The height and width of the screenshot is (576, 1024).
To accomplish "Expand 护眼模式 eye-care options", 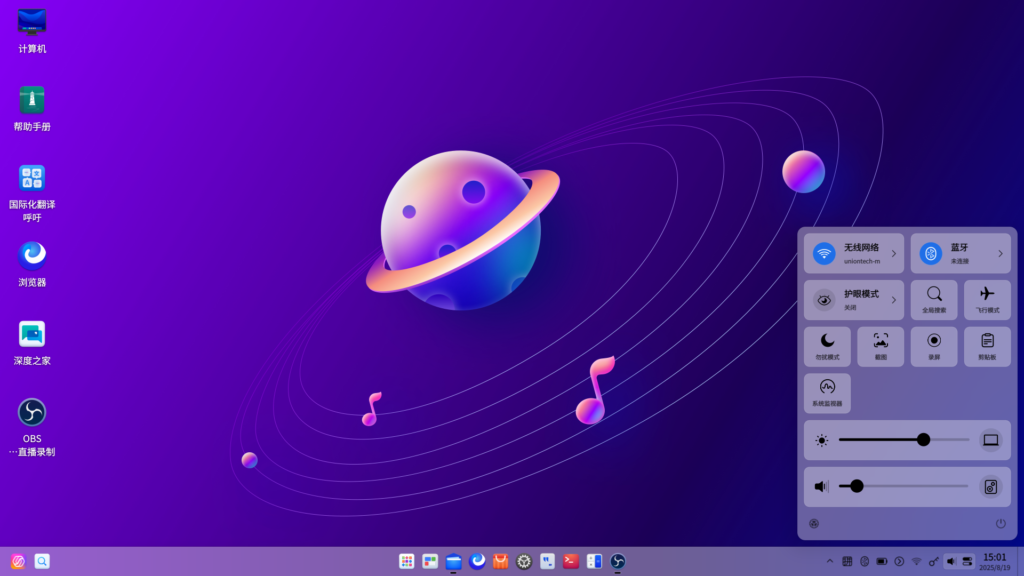I will (893, 299).
